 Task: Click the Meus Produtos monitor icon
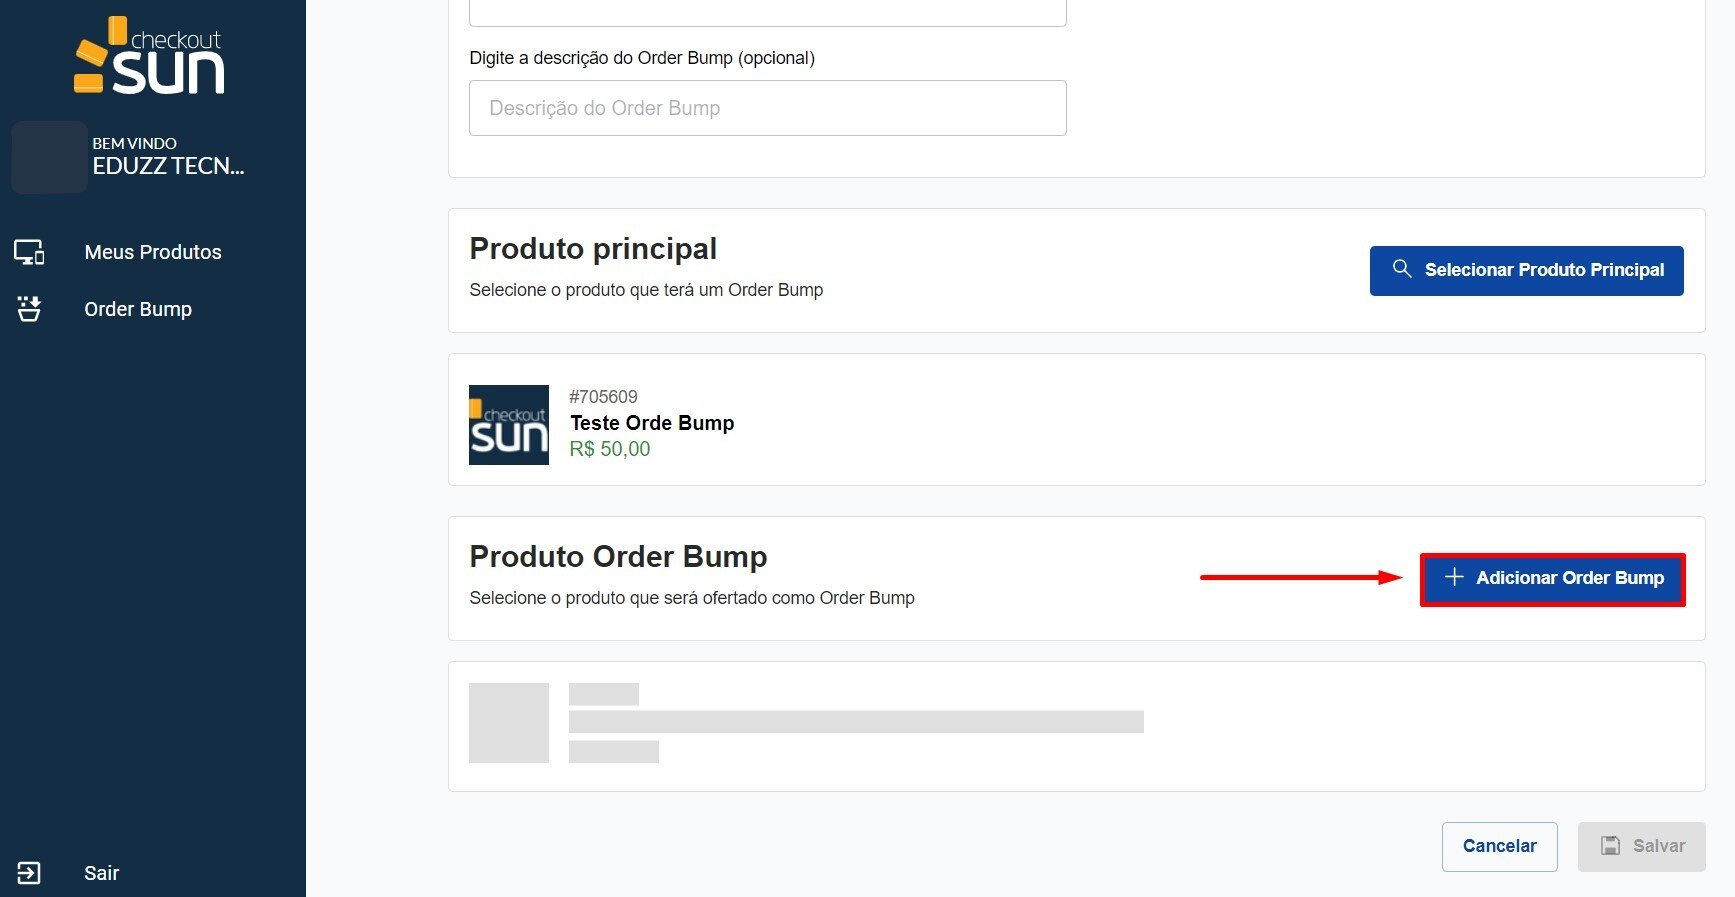(x=29, y=252)
